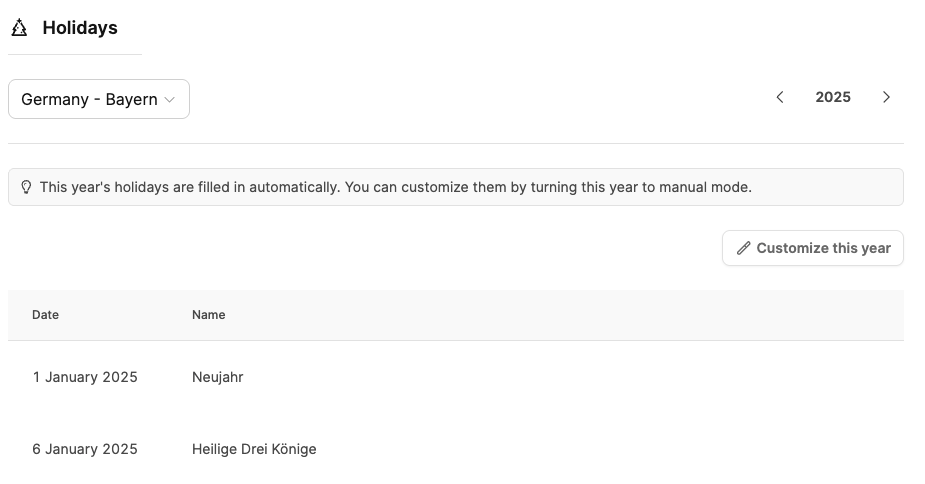This screenshot has height=484, width=925.
Task: Select the 1 January 2025 date cell
Action: tap(85, 377)
